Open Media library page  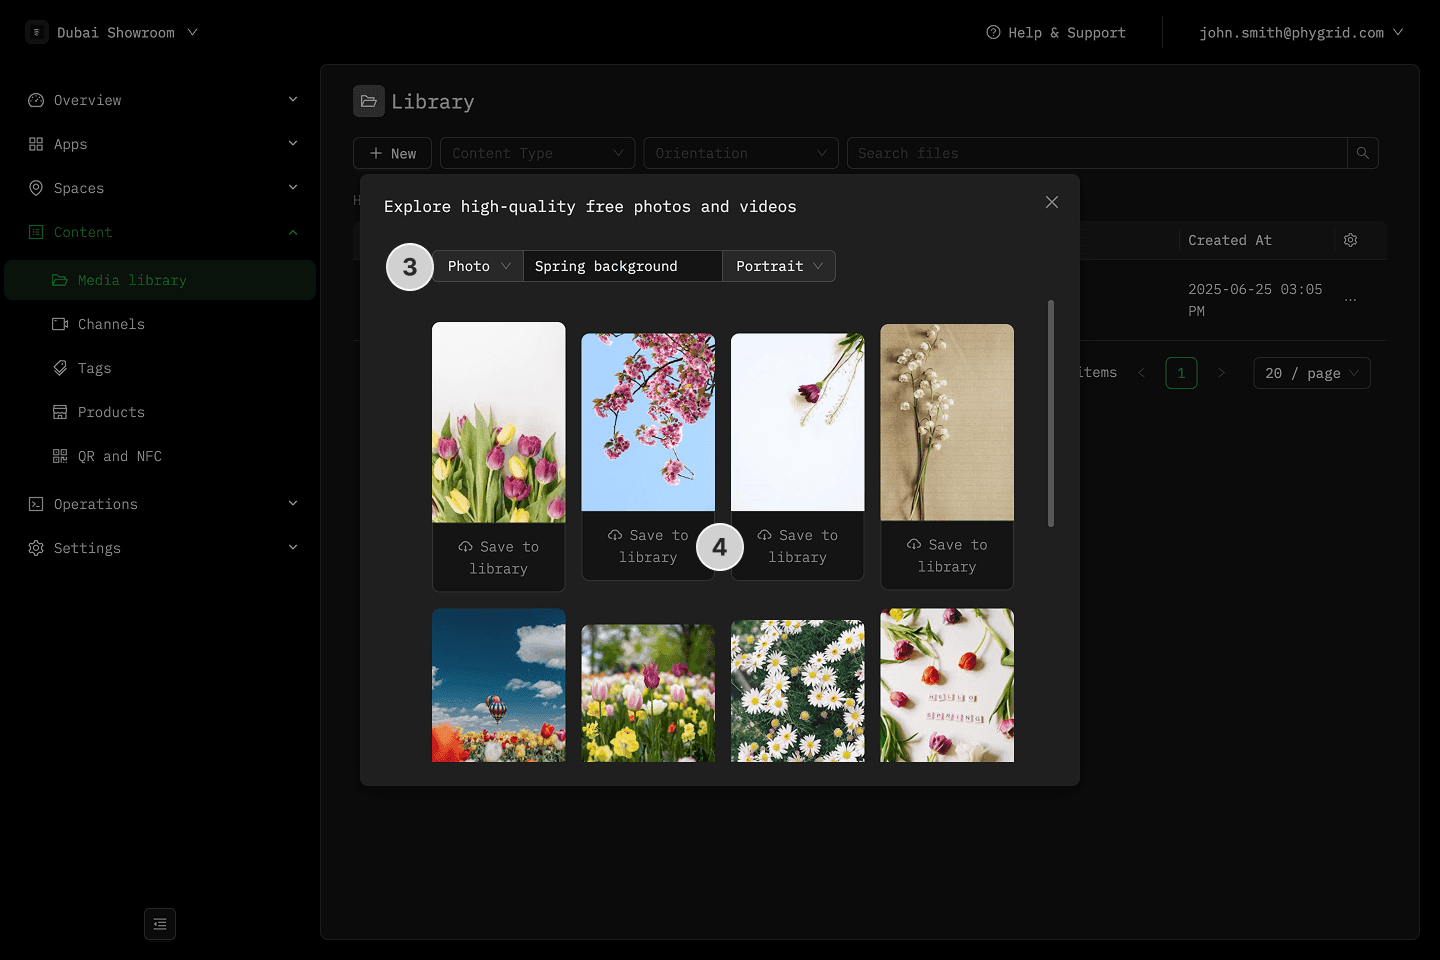pyautogui.click(x=160, y=280)
